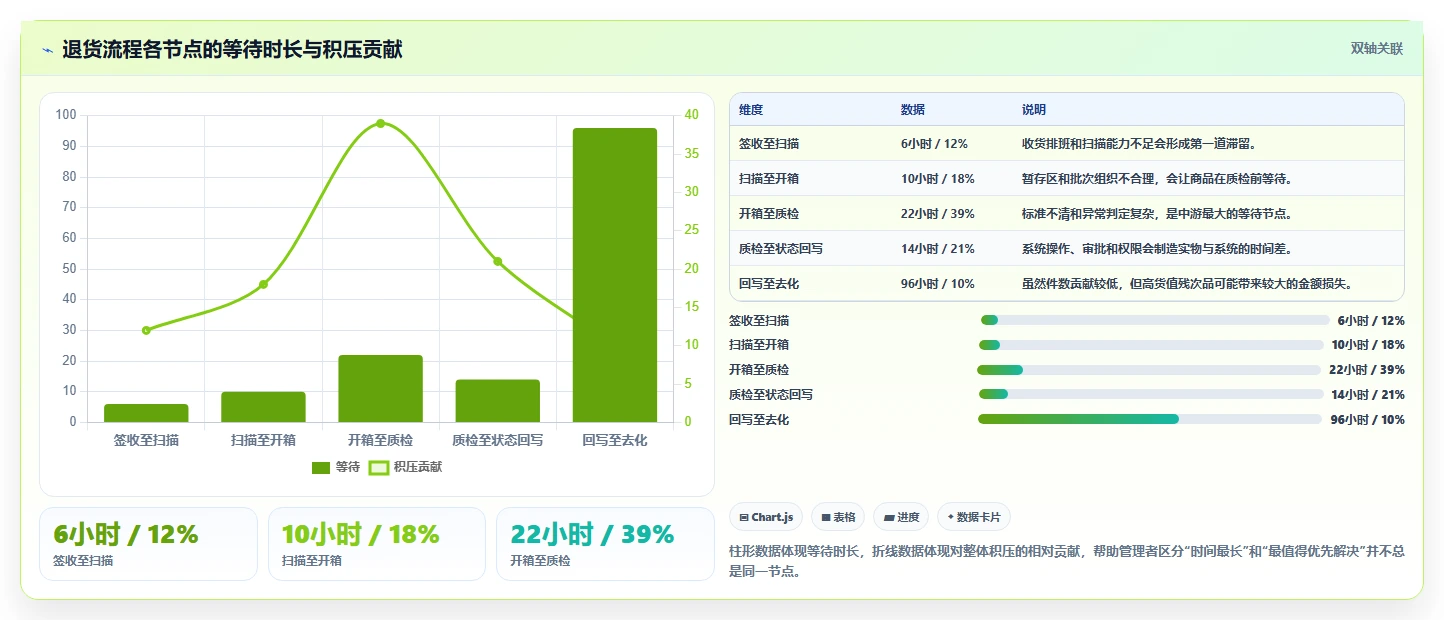Click the 22小时 / 39% data card
Image resolution: width=1444 pixels, height=620 pixels.
coord(605,544)
